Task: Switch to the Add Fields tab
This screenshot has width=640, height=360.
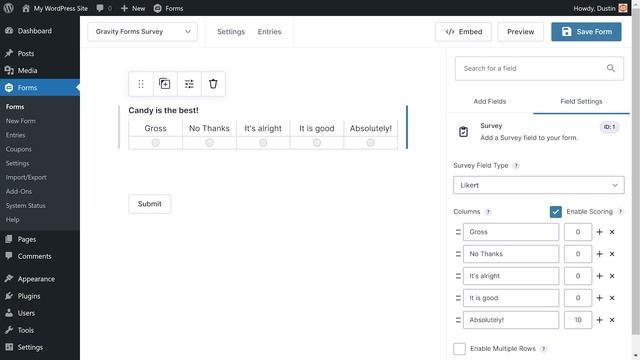Action: pos(489,101)
